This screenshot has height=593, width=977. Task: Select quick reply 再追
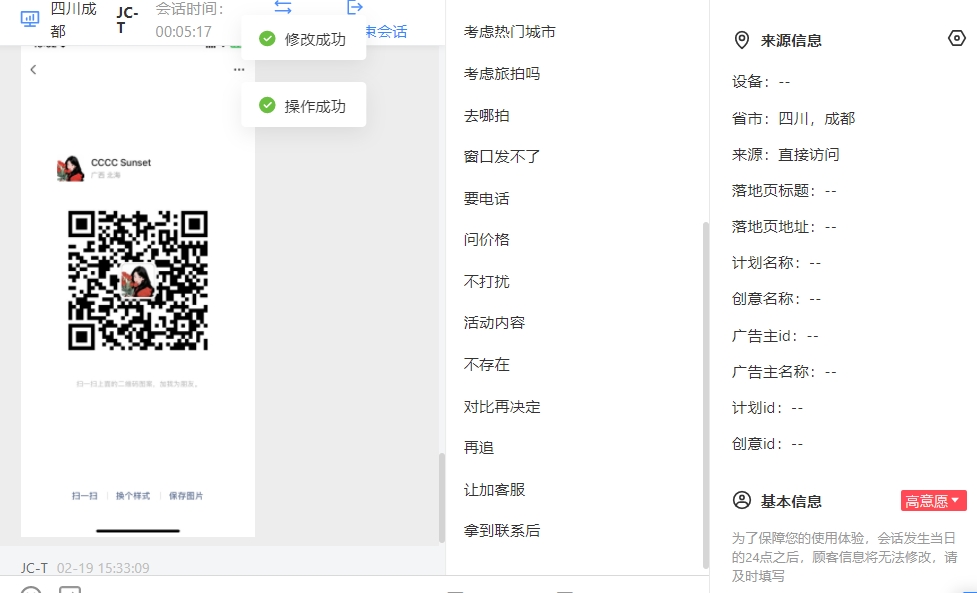(x=479, y=447)
